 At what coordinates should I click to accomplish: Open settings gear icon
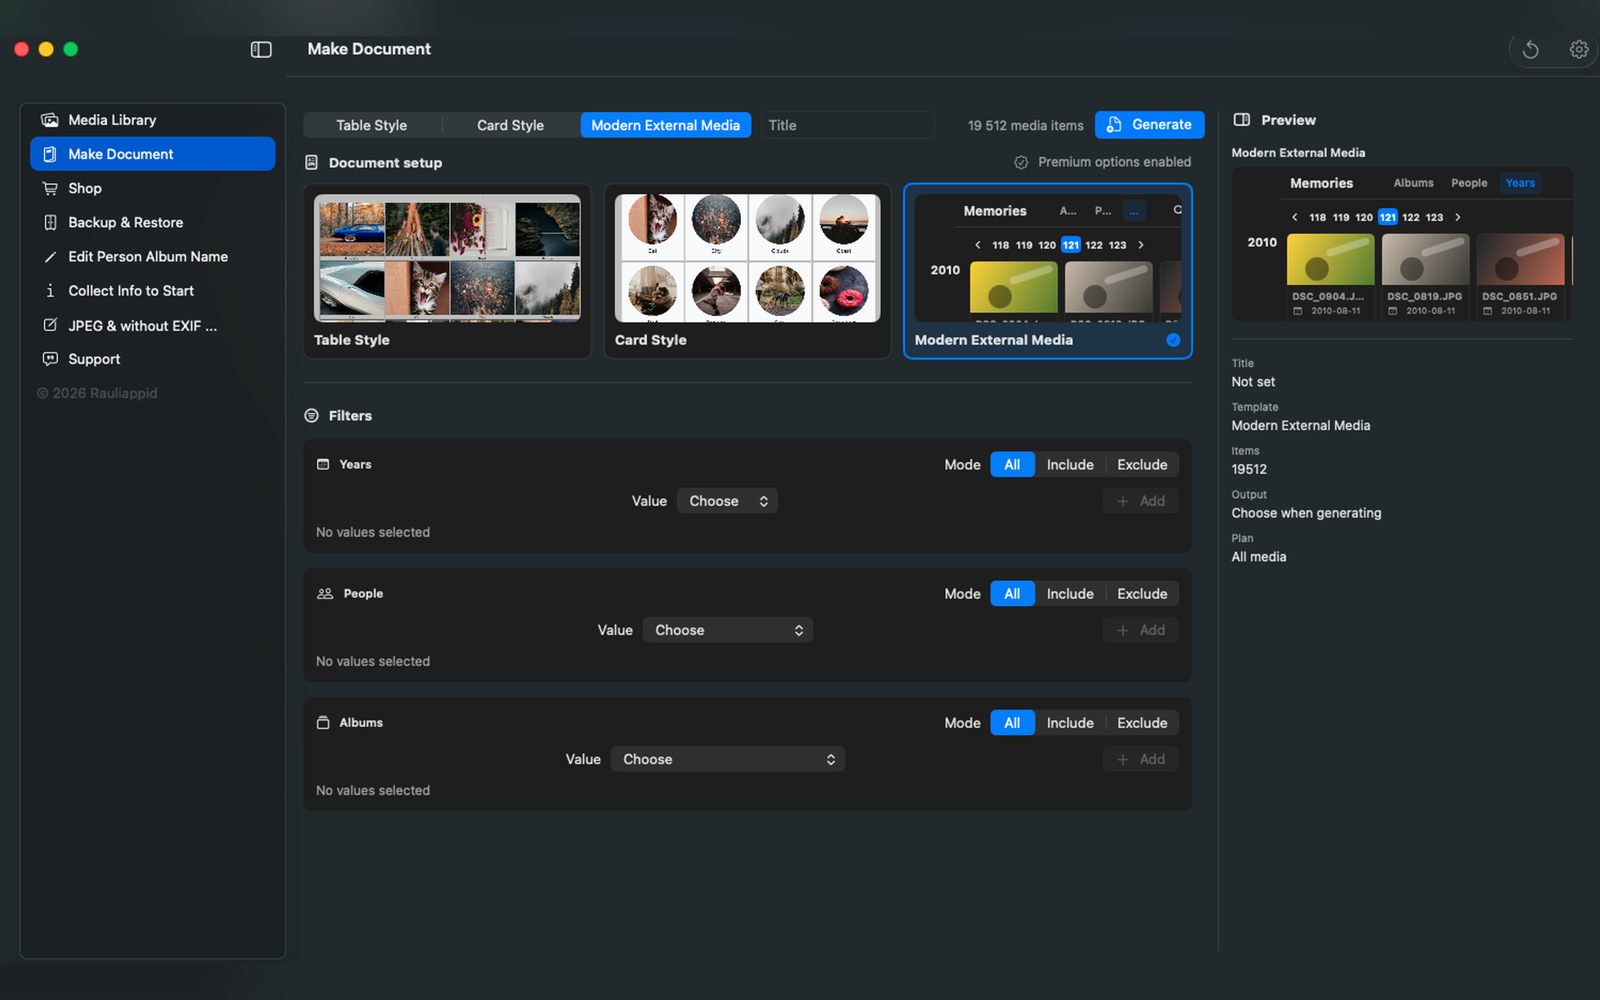tap(1579, 49)
